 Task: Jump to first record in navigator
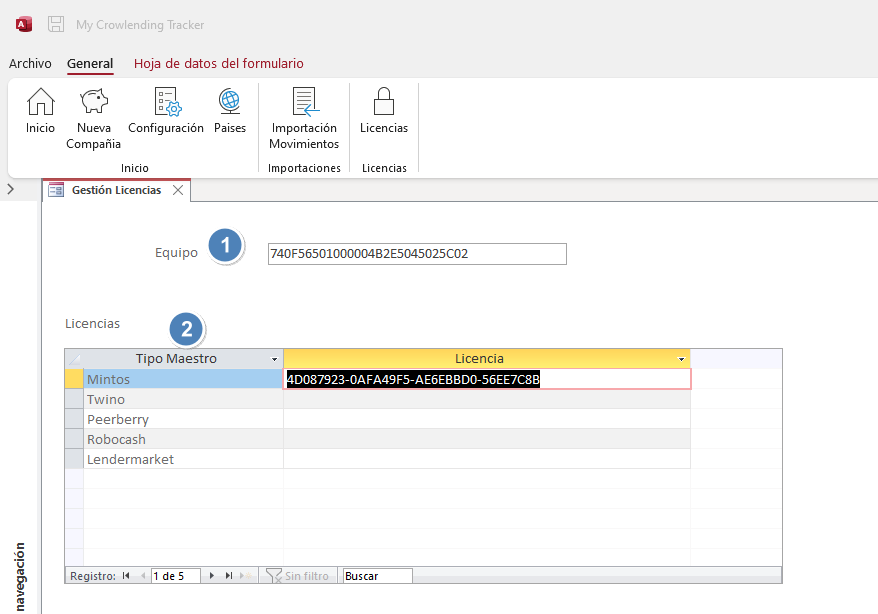click(126, 576)
